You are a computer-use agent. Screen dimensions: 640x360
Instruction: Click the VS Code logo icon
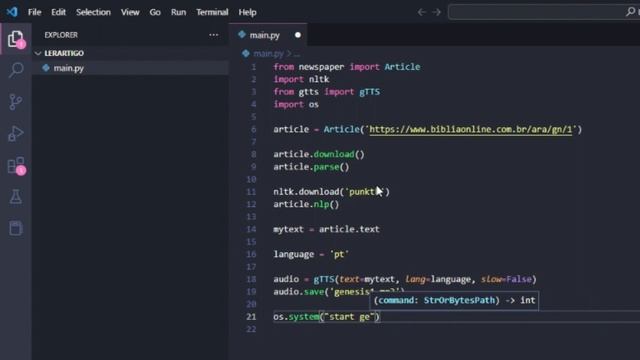[12, 12]
